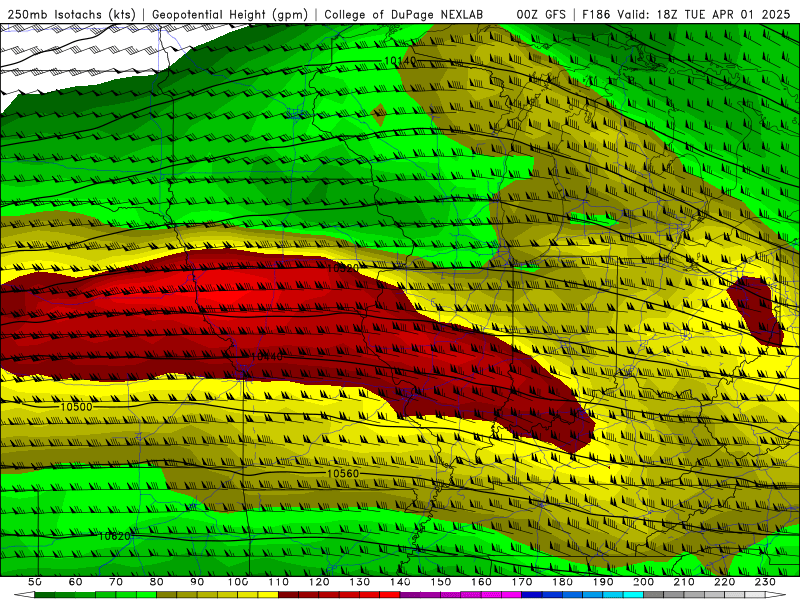The image size is (800, 600).
Task: Click the 10140 height contour label
Action: (400, 61)
